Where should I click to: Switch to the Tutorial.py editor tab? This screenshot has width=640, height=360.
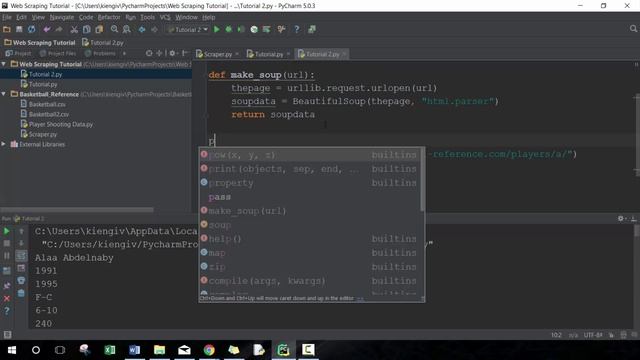(268, 54)
